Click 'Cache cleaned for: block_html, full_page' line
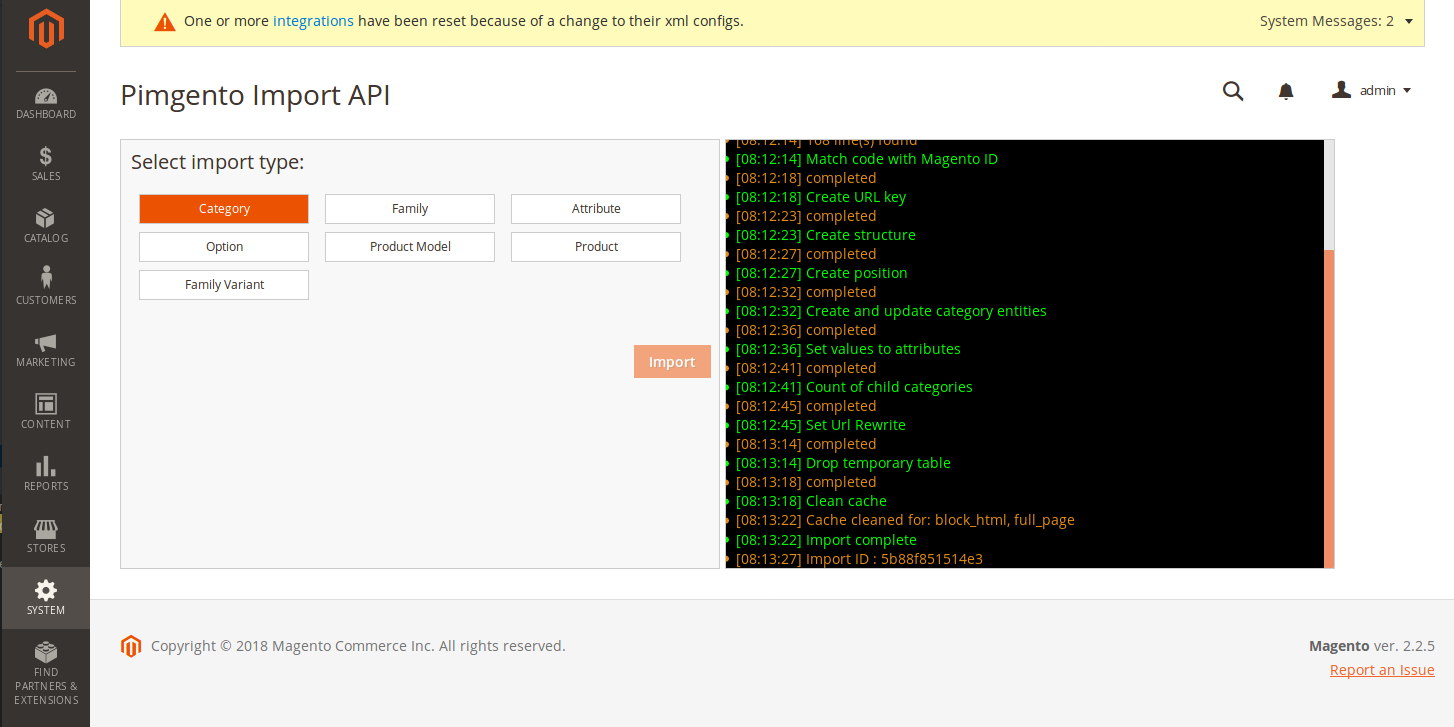Image resolution: width=1454 pixels, height=727 pixels. [x=905, y=520]
